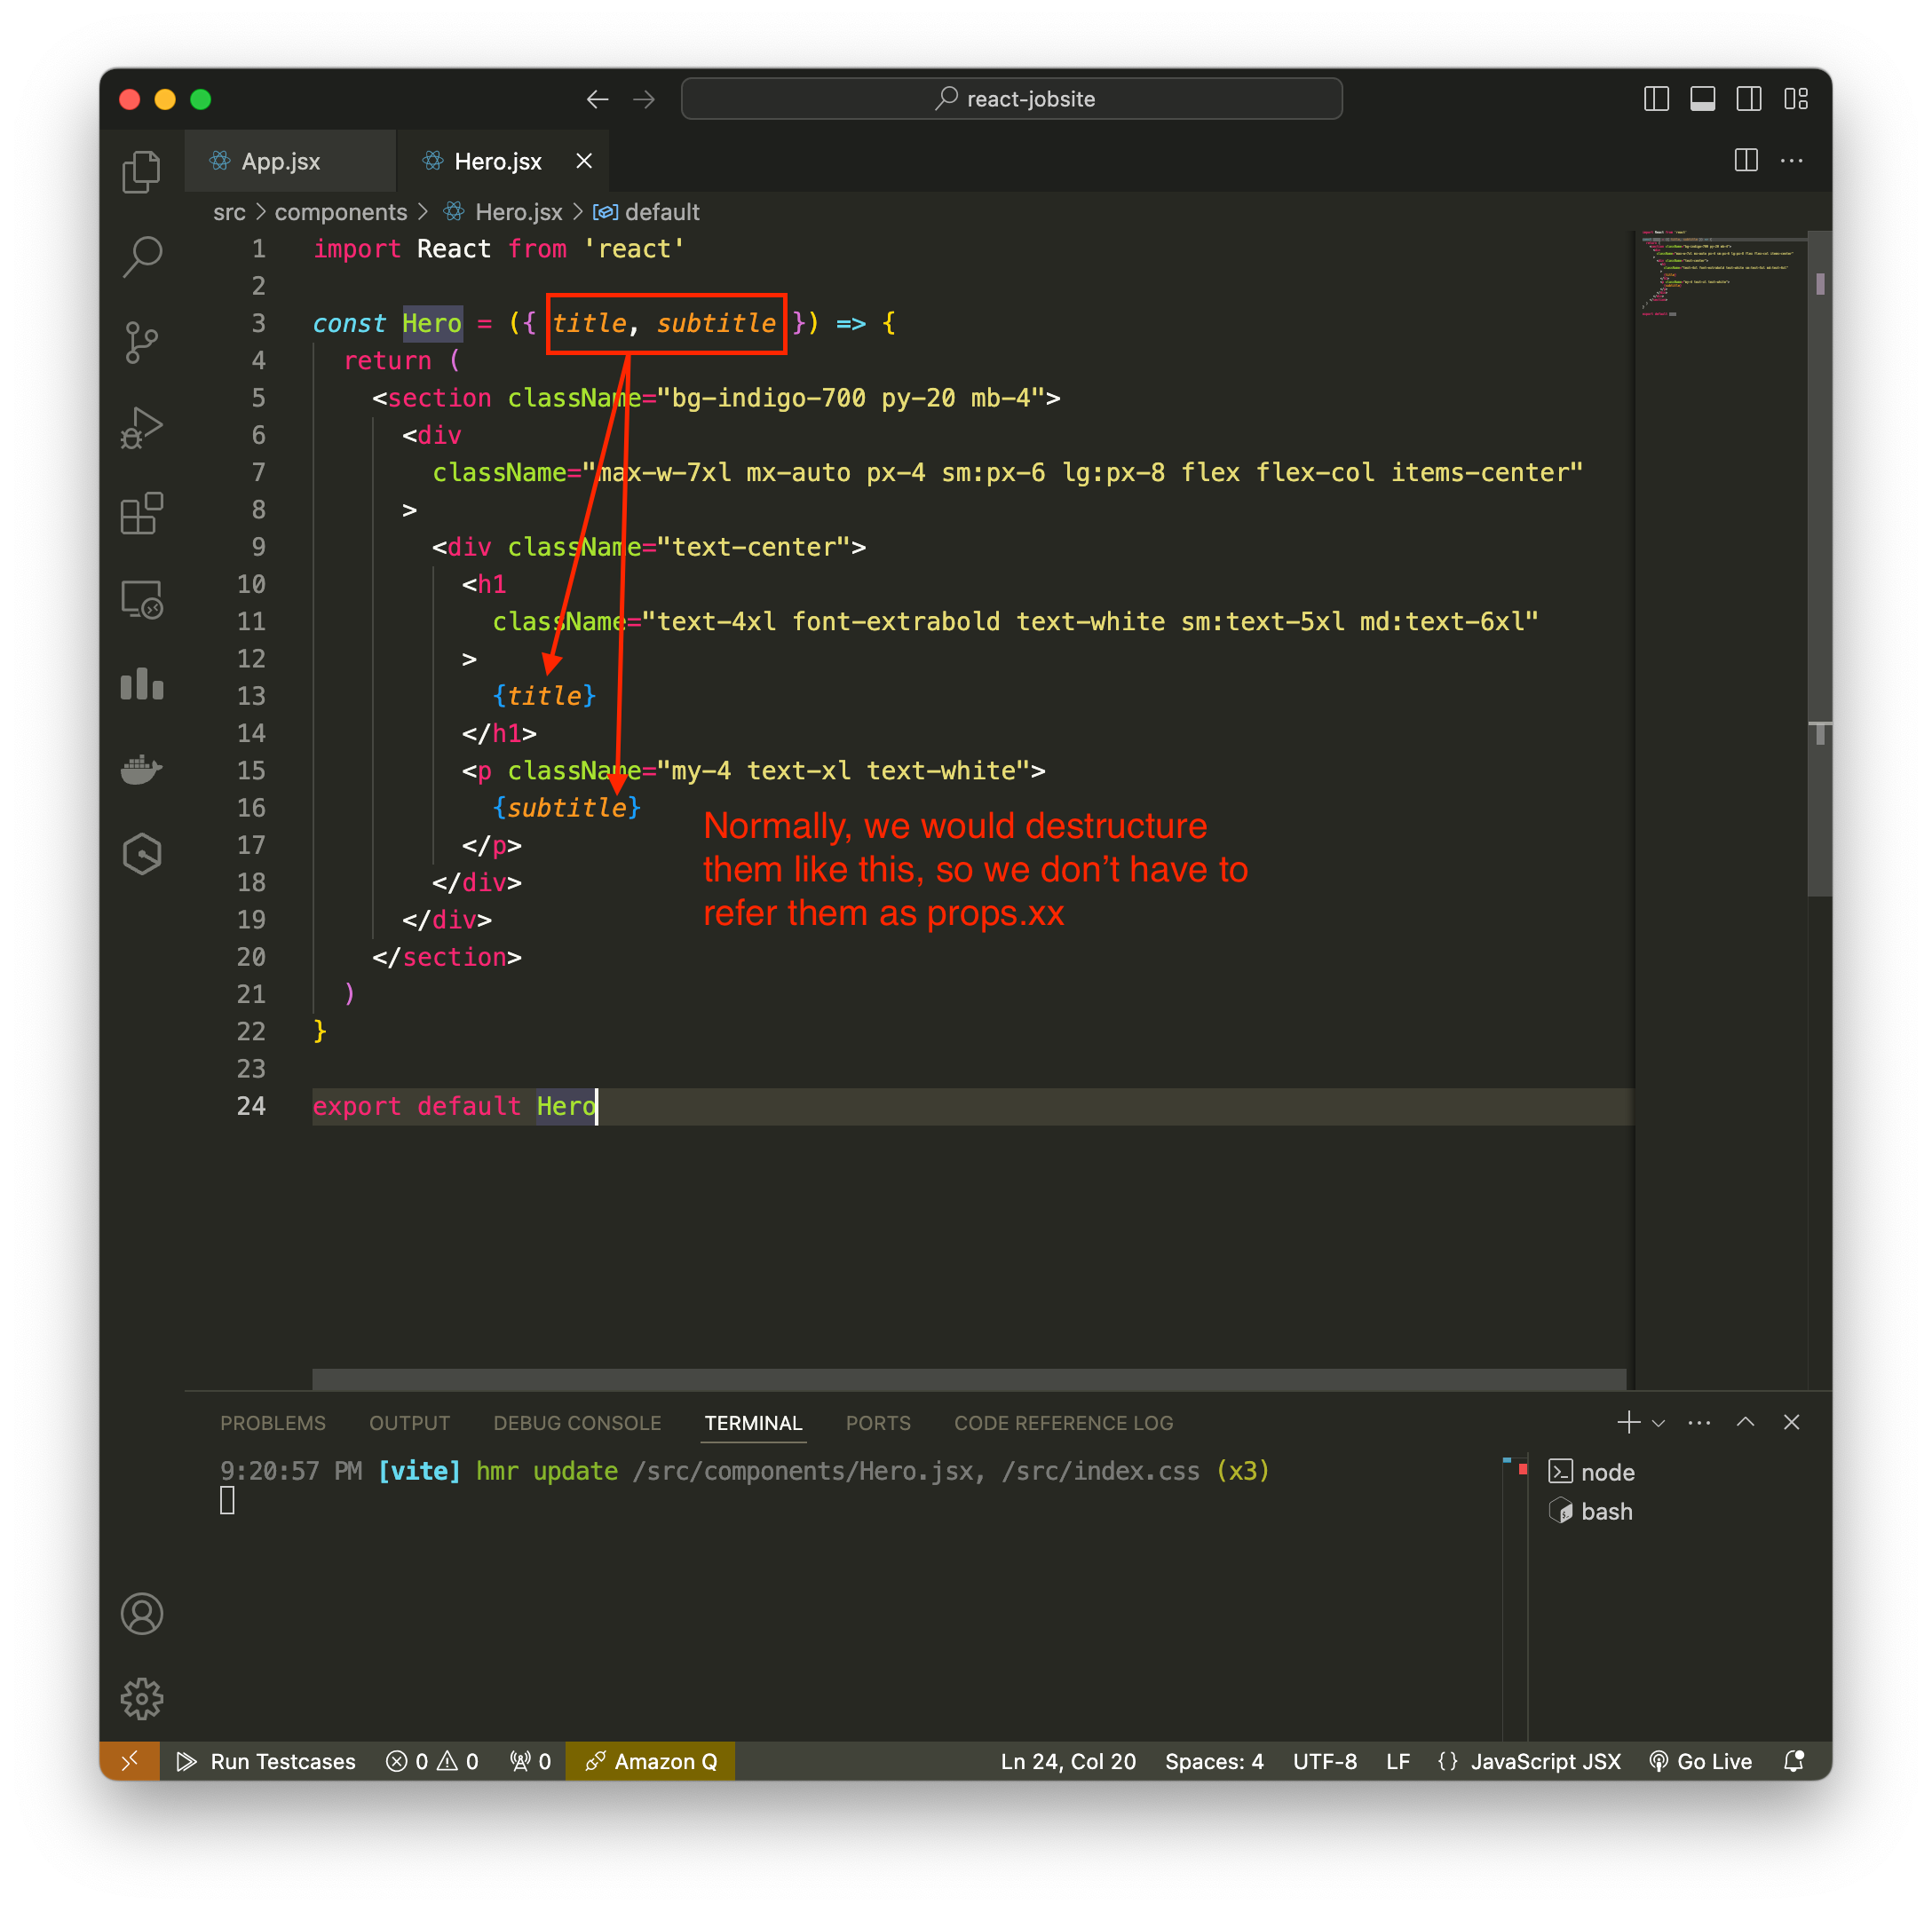1932x1912 pixels.
Task: Open terminal panel More Actions ellipsis
Action: [x=1699, y=1422]
